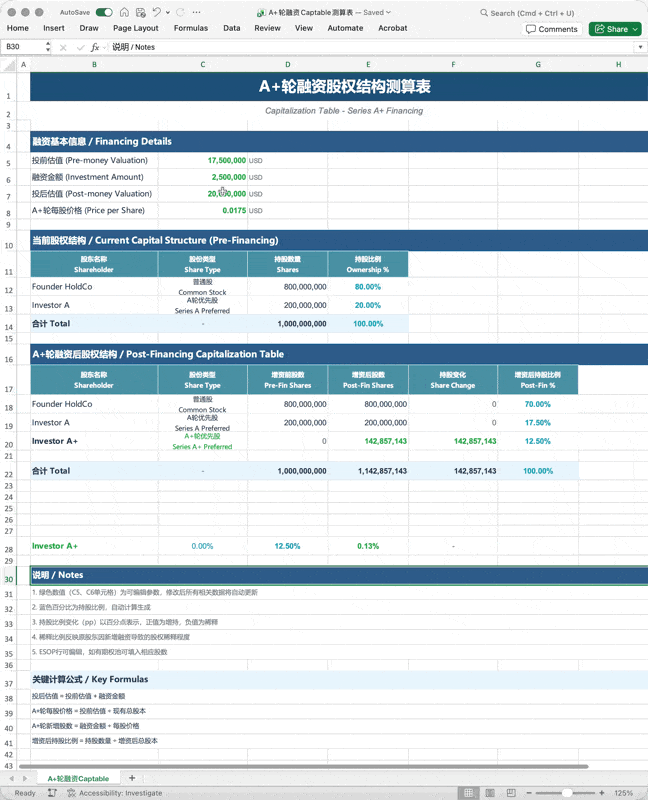
Task: Click the Ready status indicator
Action: (x=25, y=793)
